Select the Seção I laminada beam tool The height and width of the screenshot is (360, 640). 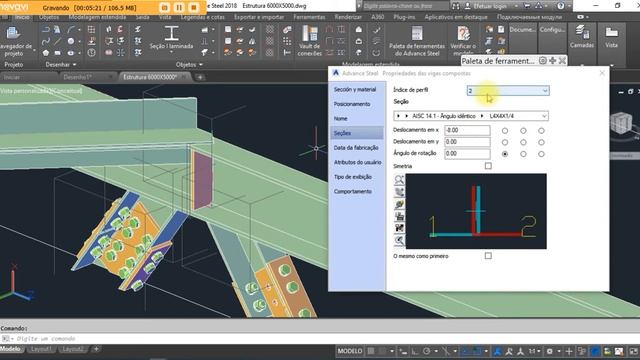coord(171,38)
